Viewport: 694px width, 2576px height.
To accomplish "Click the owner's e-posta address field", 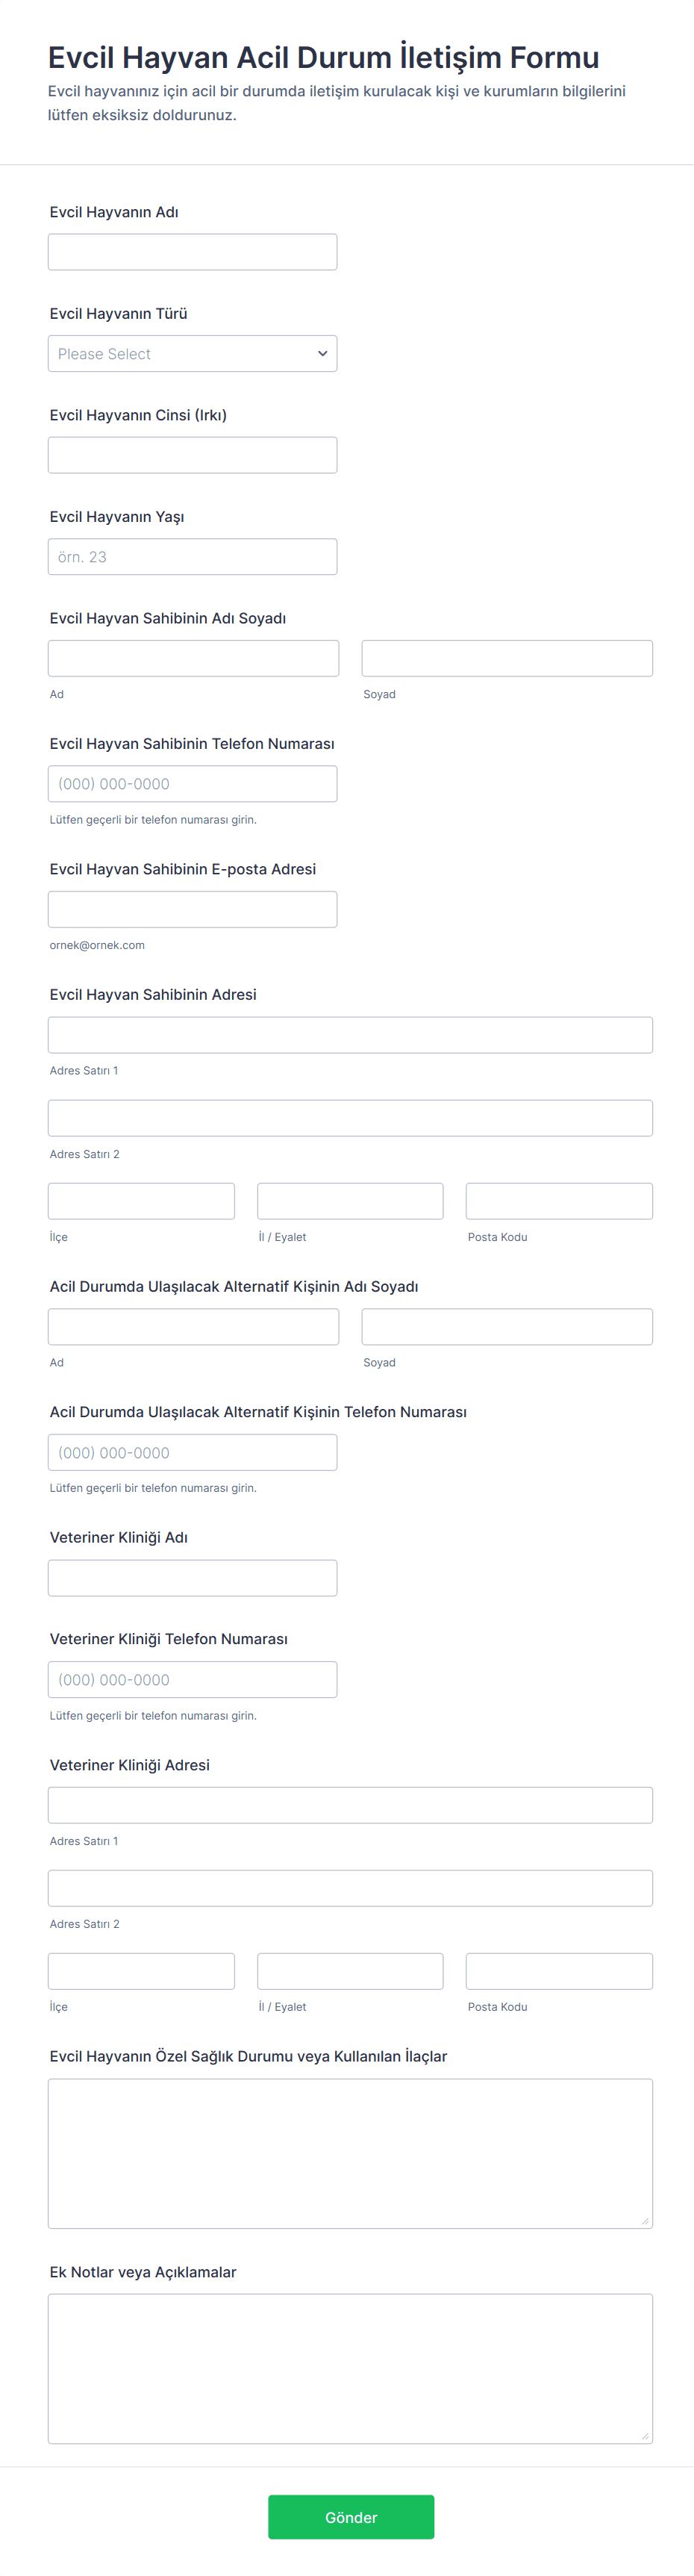I will [192, 908].
